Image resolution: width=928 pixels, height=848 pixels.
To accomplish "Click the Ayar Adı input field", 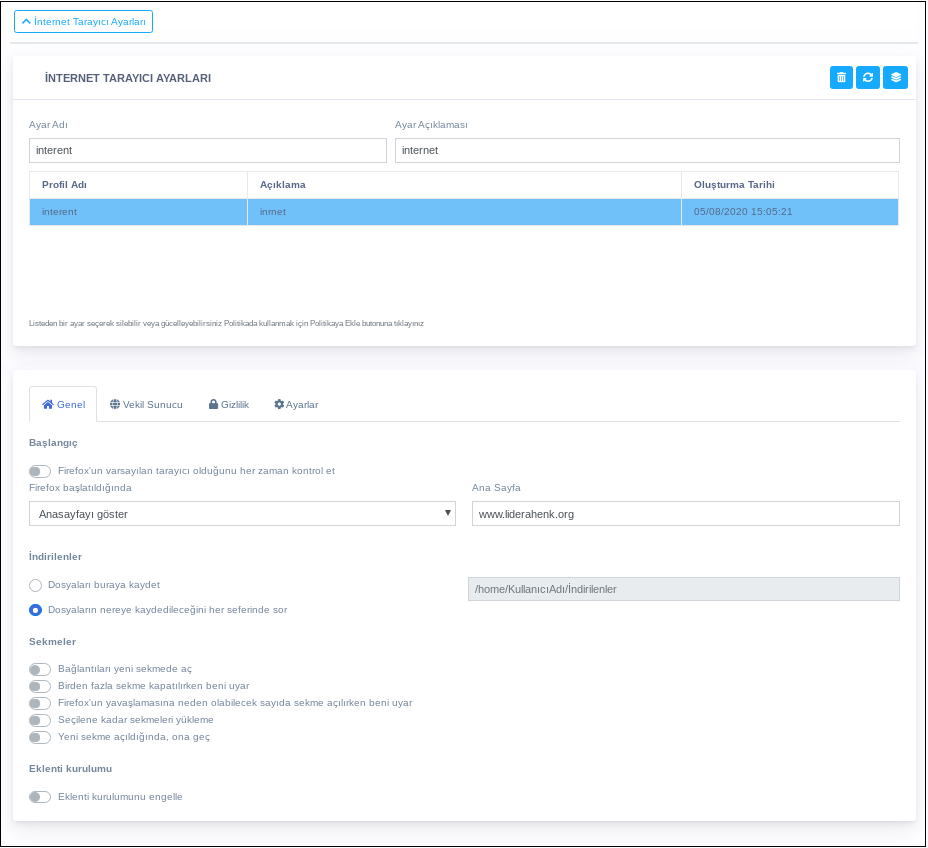I will click(x=207, y=150).
